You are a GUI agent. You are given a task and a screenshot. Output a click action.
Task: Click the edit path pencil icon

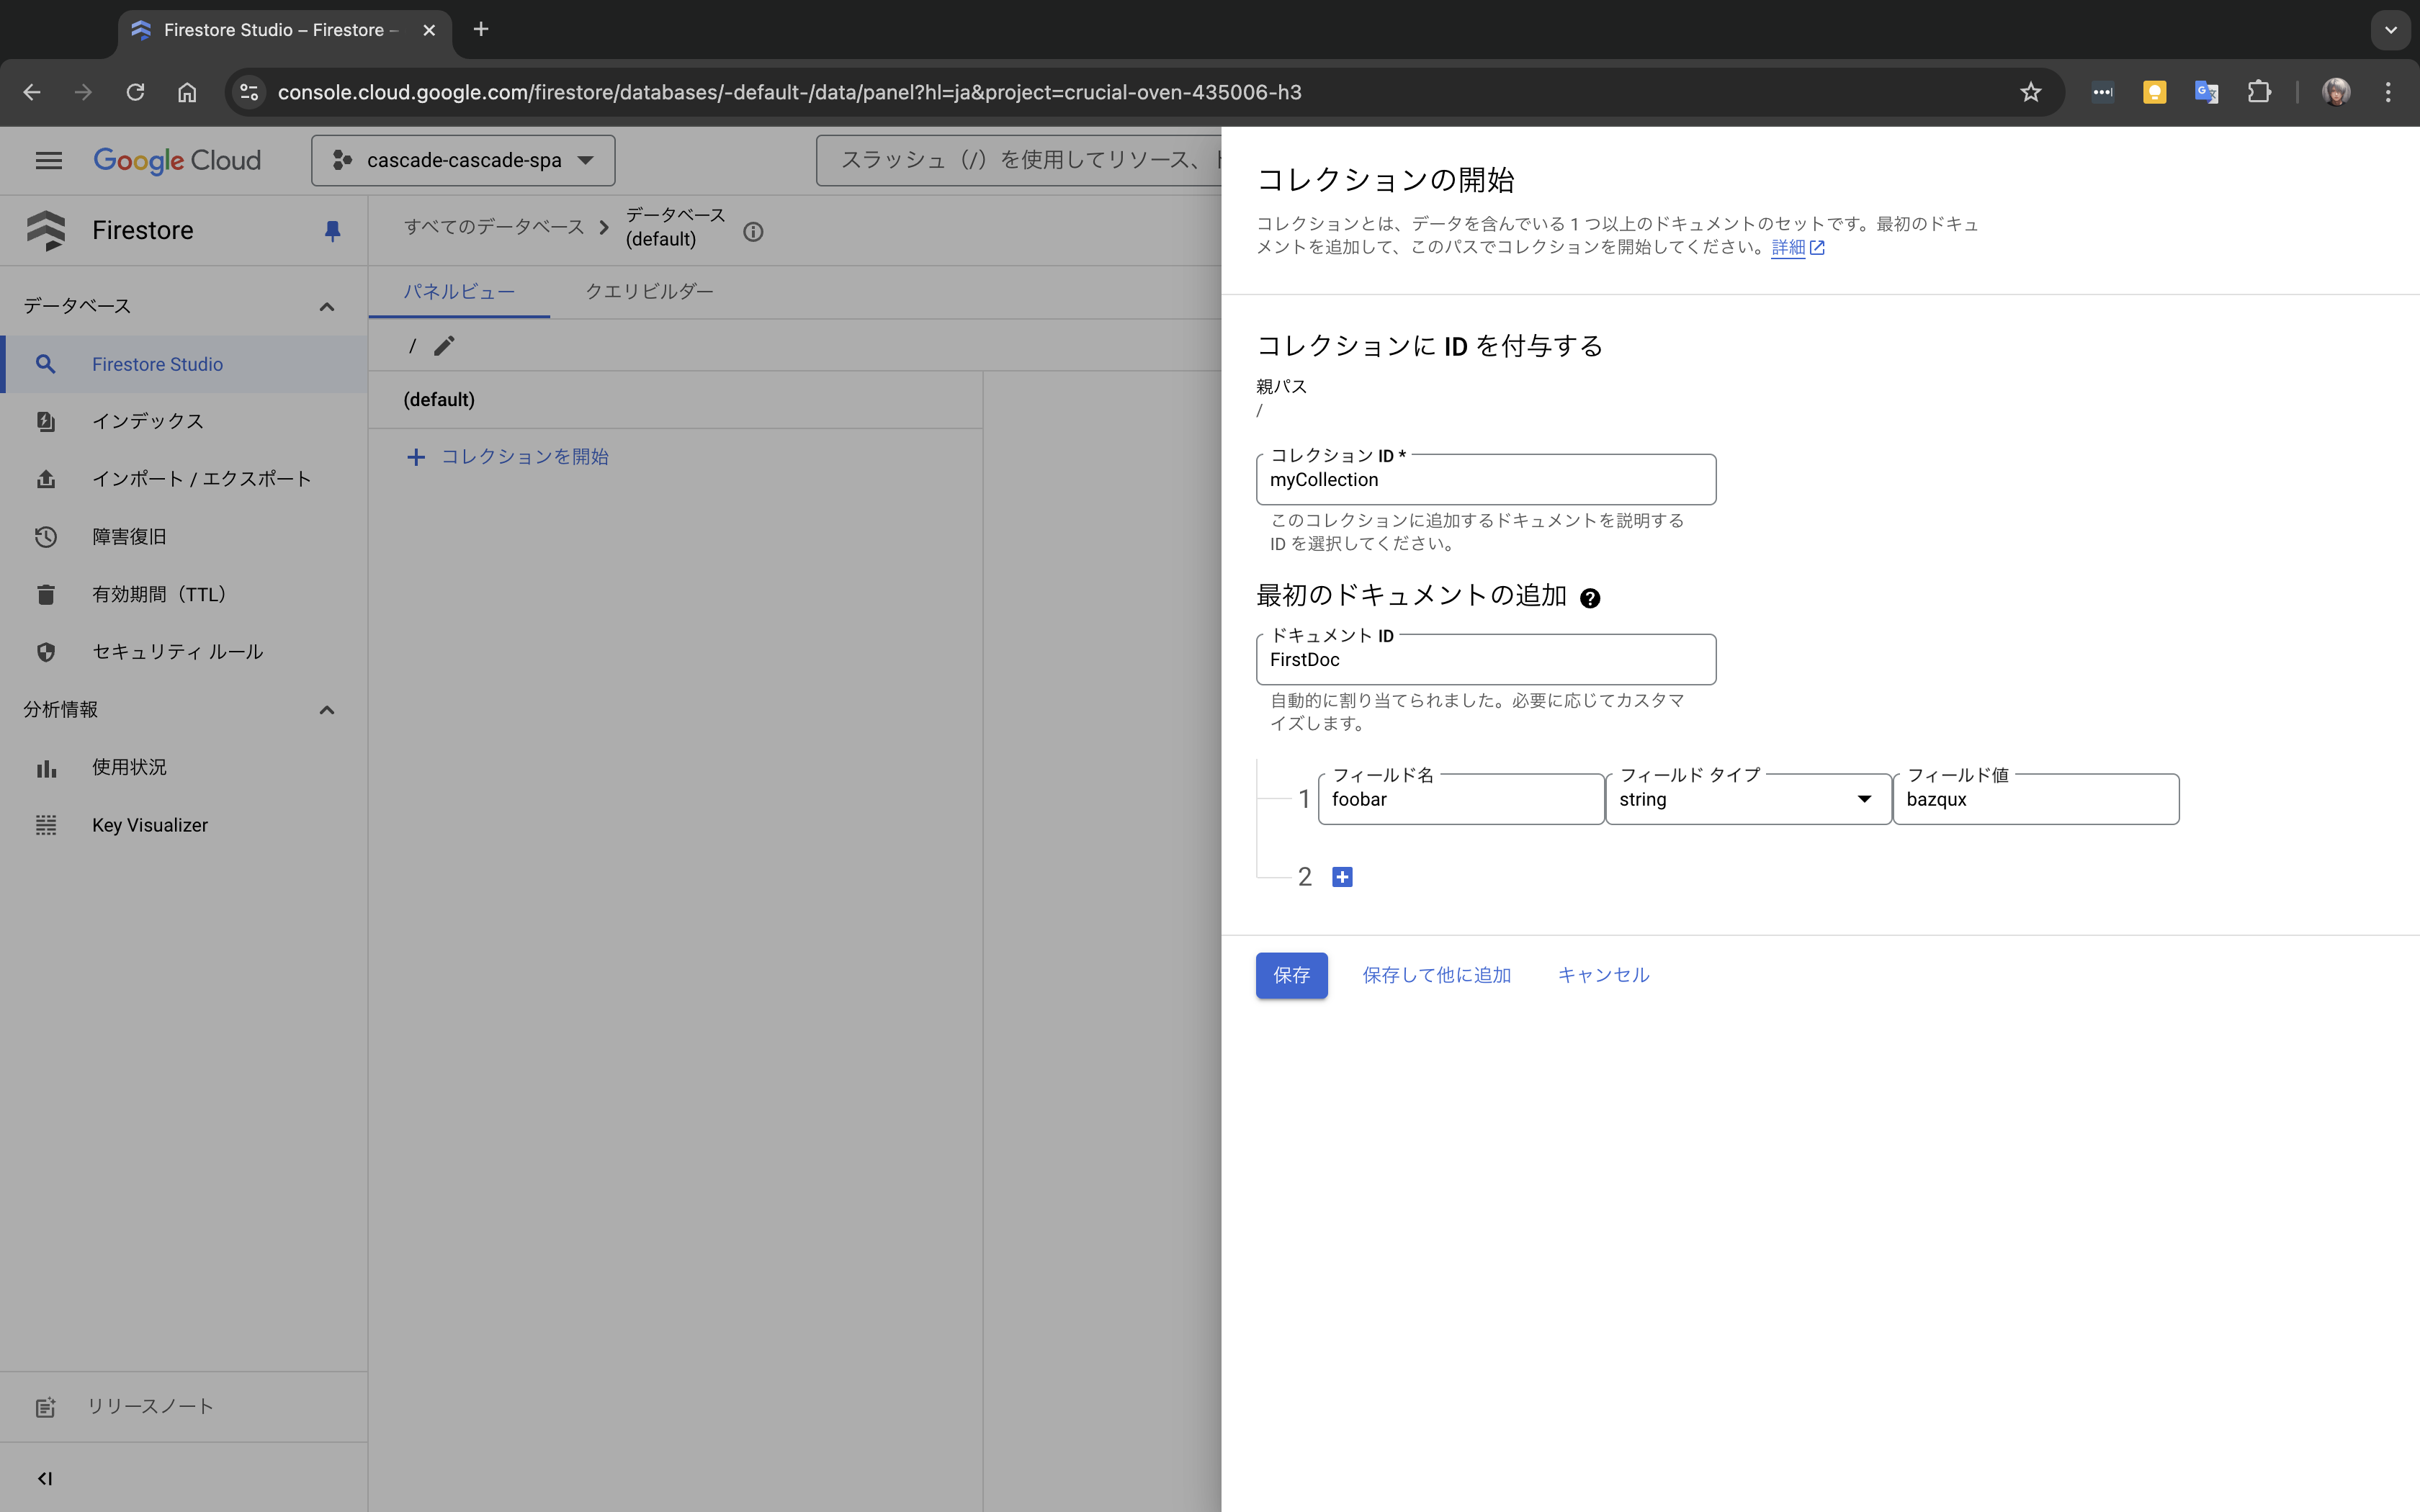pyautogui.click(x=444, y=346)
